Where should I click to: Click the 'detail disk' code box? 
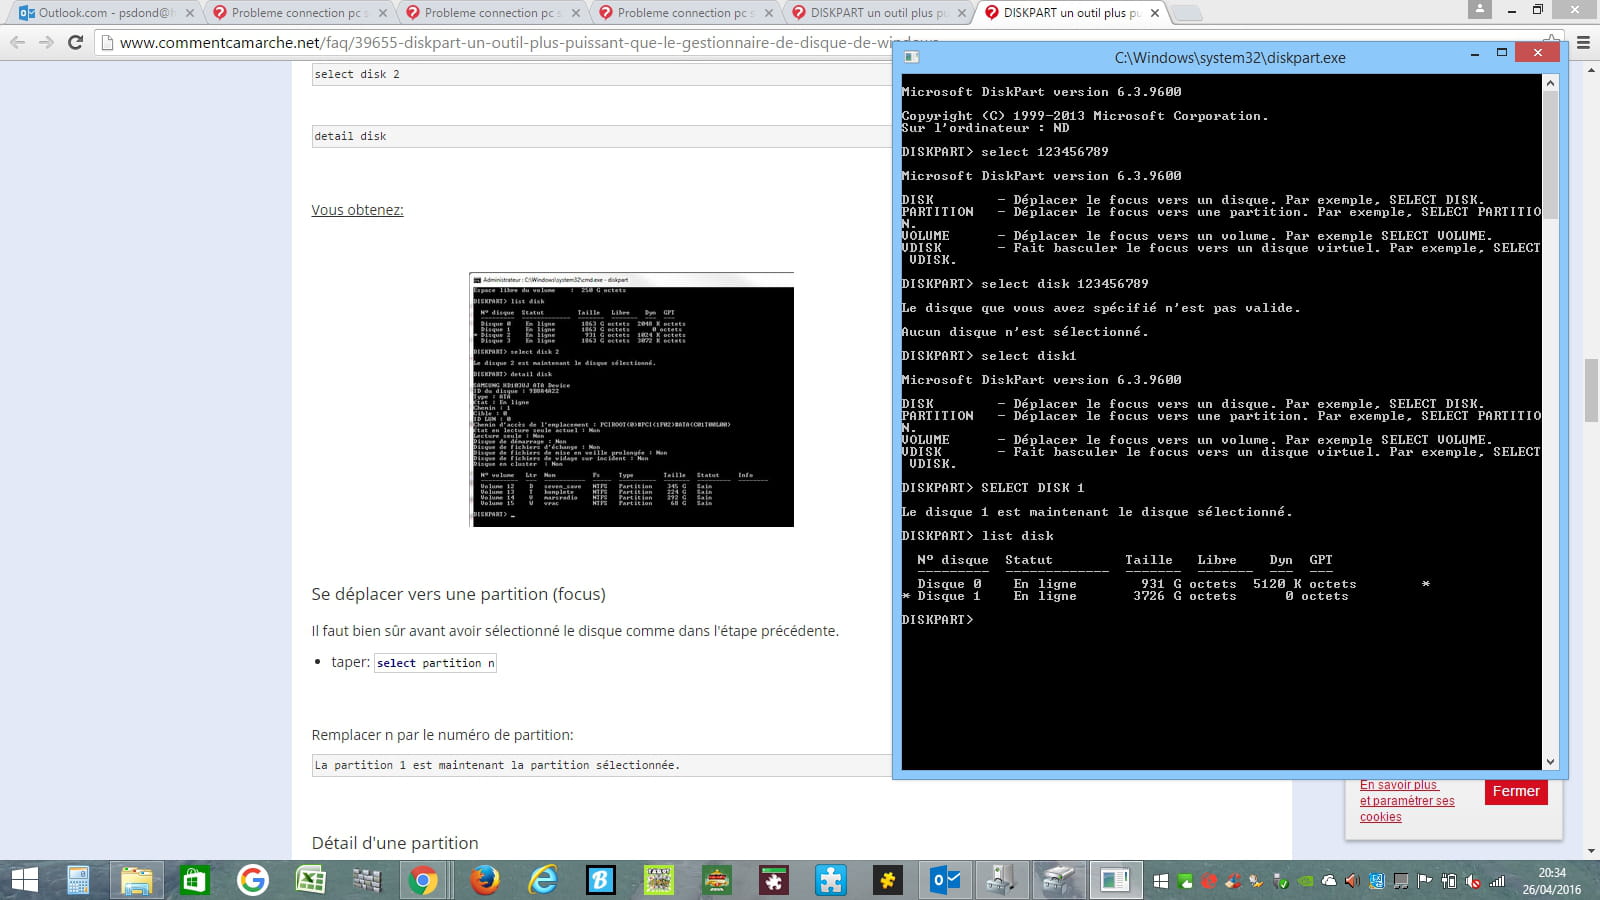(602, 136)
